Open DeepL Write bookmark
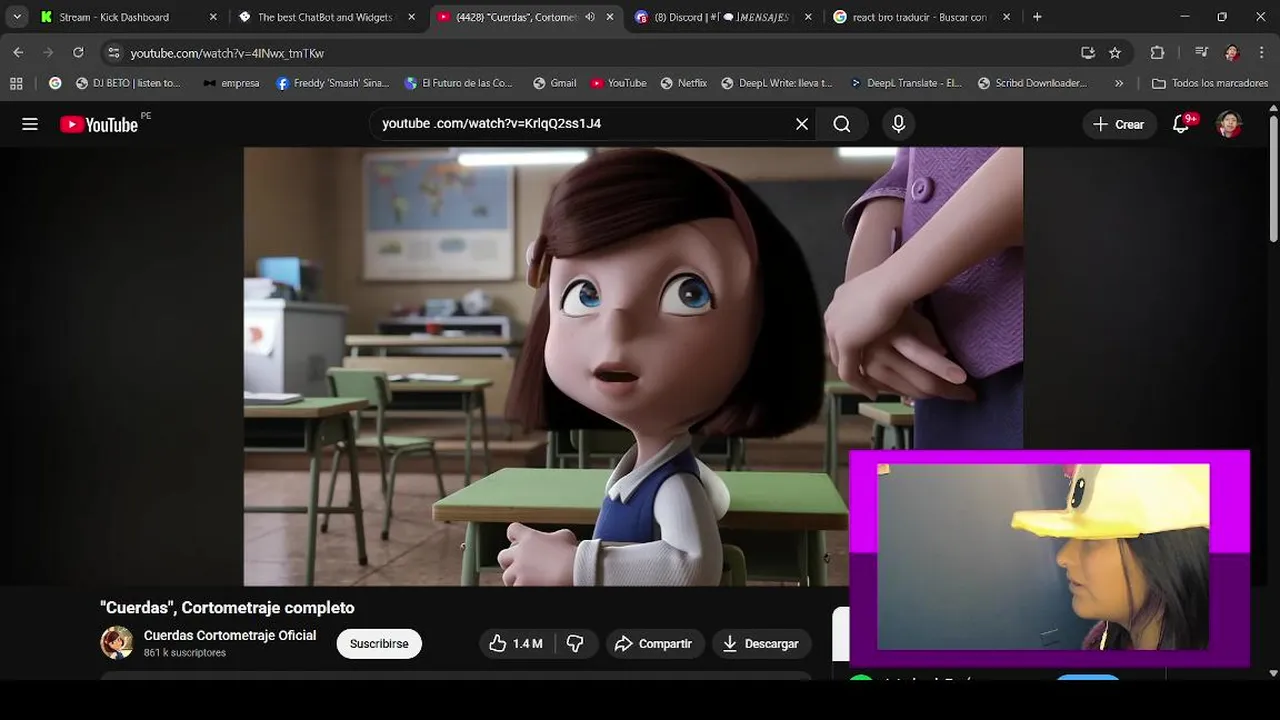Image resolution: width=1280 pixels, height=720 pixels. click(x=777, y=83)
